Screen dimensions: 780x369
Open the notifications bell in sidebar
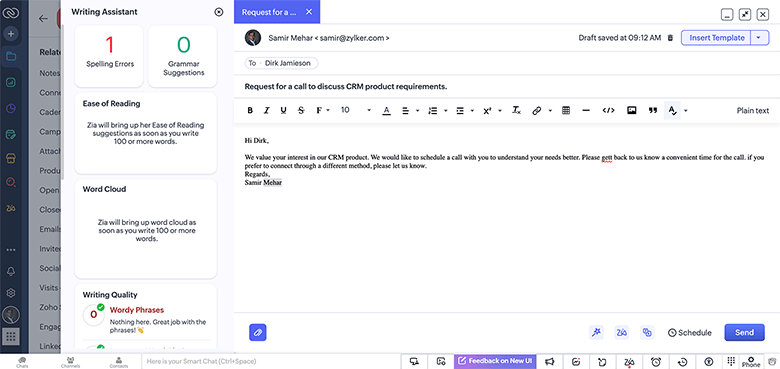(x=11, y=271)
